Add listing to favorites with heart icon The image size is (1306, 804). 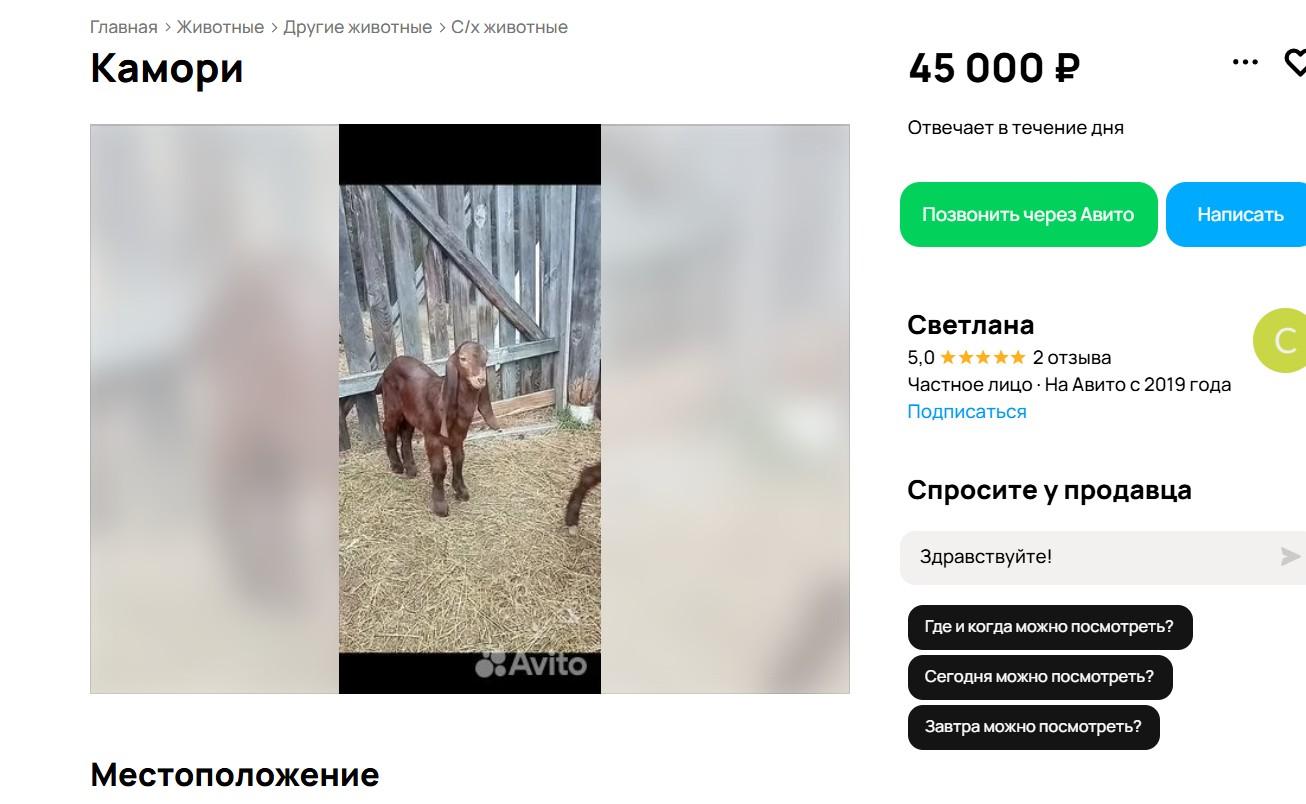1296,63
